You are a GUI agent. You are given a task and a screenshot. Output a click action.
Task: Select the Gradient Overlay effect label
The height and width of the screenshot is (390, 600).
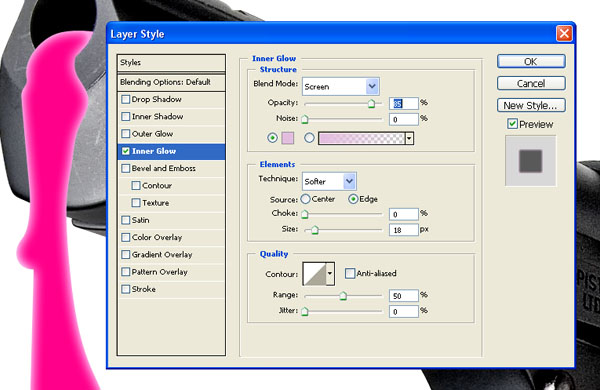pyautogui.click(x=162, y=255)
